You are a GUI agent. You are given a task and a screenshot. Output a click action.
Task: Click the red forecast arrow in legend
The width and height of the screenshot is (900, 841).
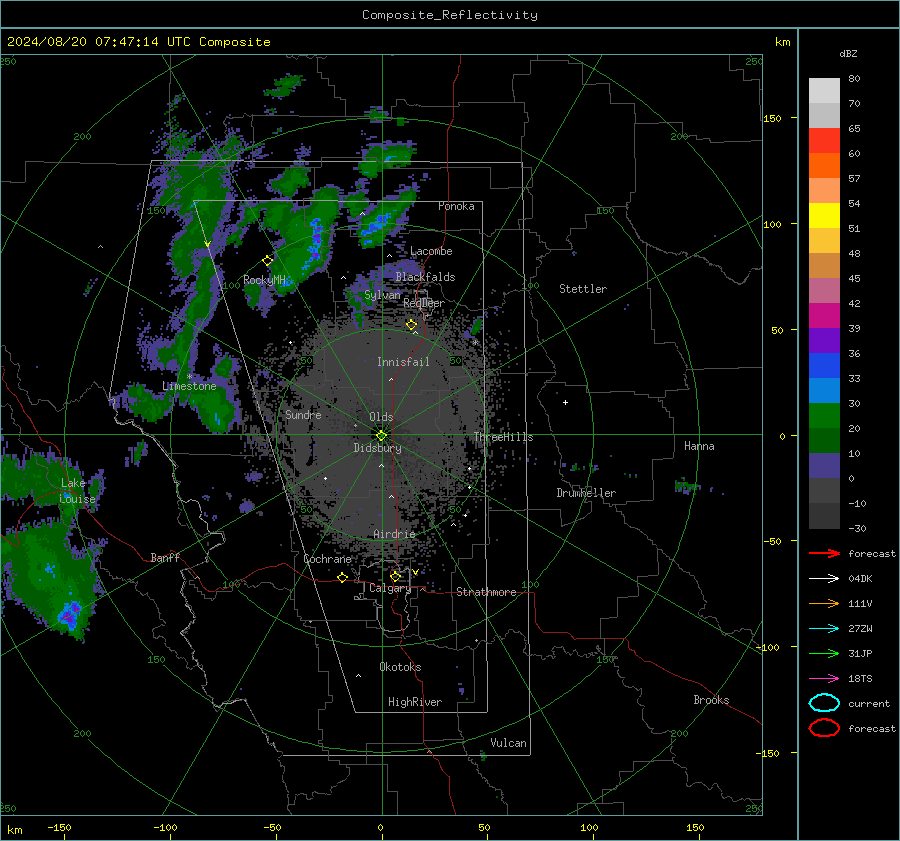tap(824, 553)
